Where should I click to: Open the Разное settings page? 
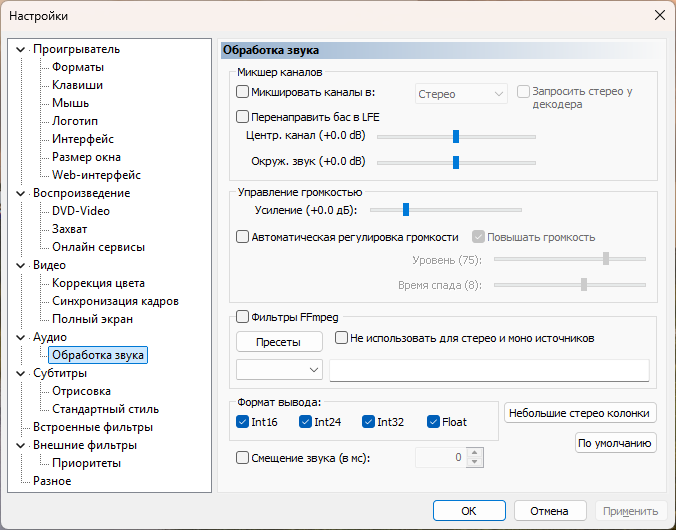click(x=52, y=481)
